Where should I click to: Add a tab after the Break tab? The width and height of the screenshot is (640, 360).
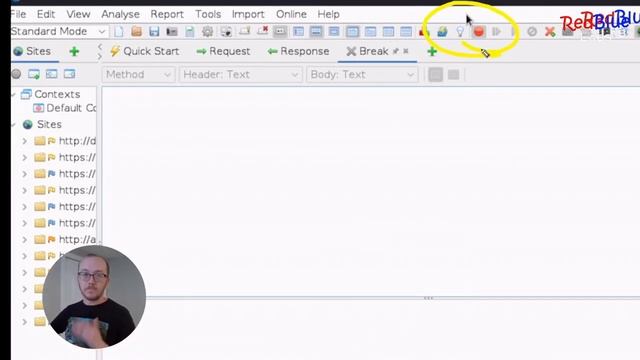432,51
